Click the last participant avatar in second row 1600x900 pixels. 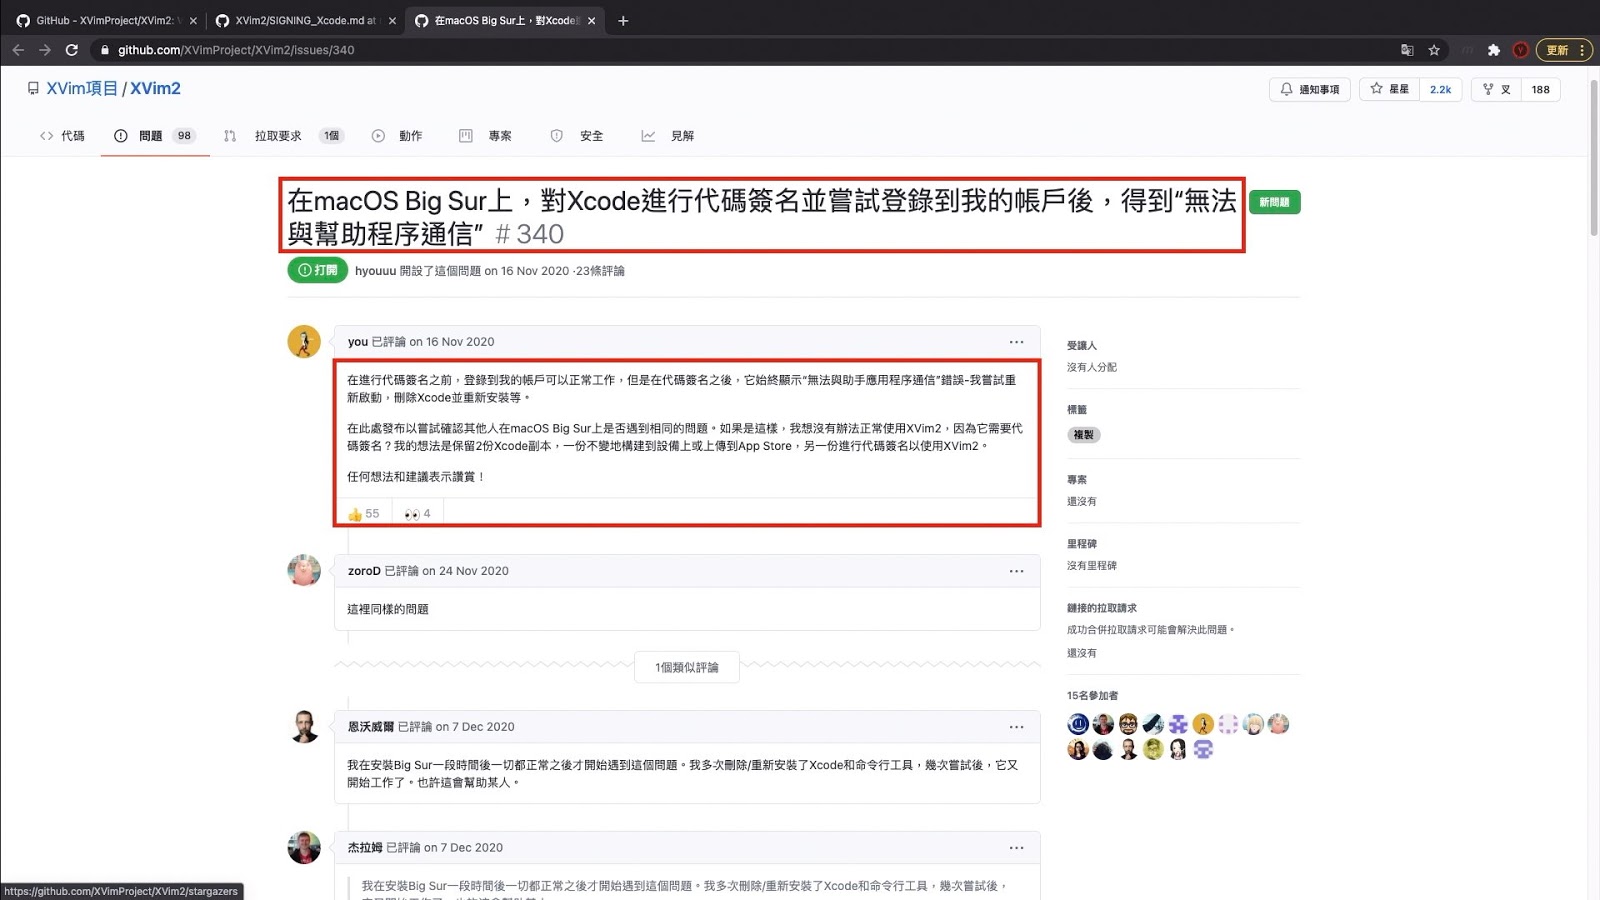pos(1203,749)
